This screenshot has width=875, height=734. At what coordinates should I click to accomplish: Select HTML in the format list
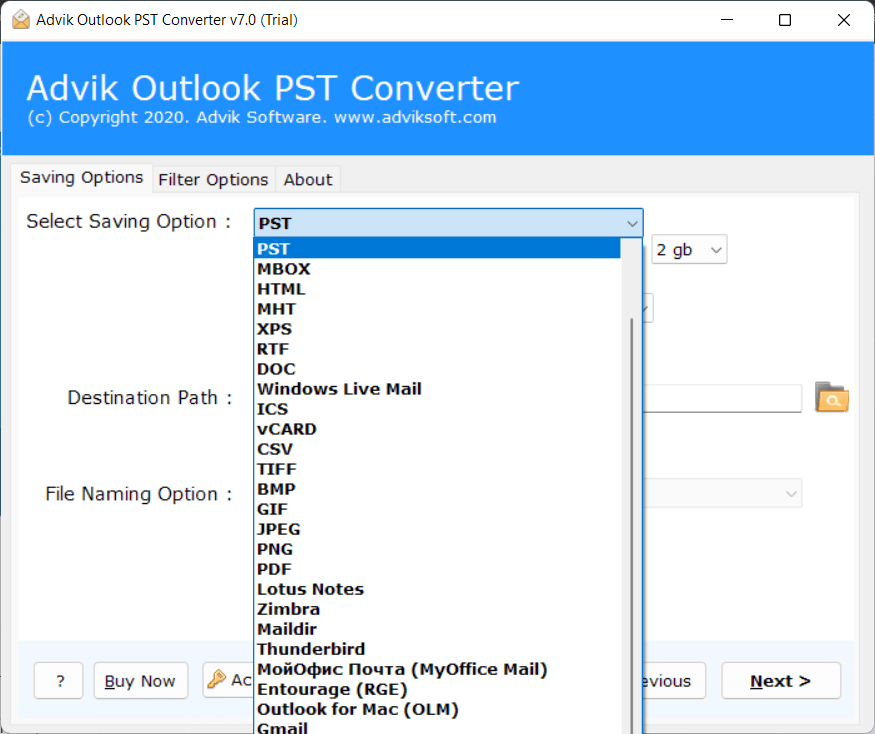tap(437, 289)
